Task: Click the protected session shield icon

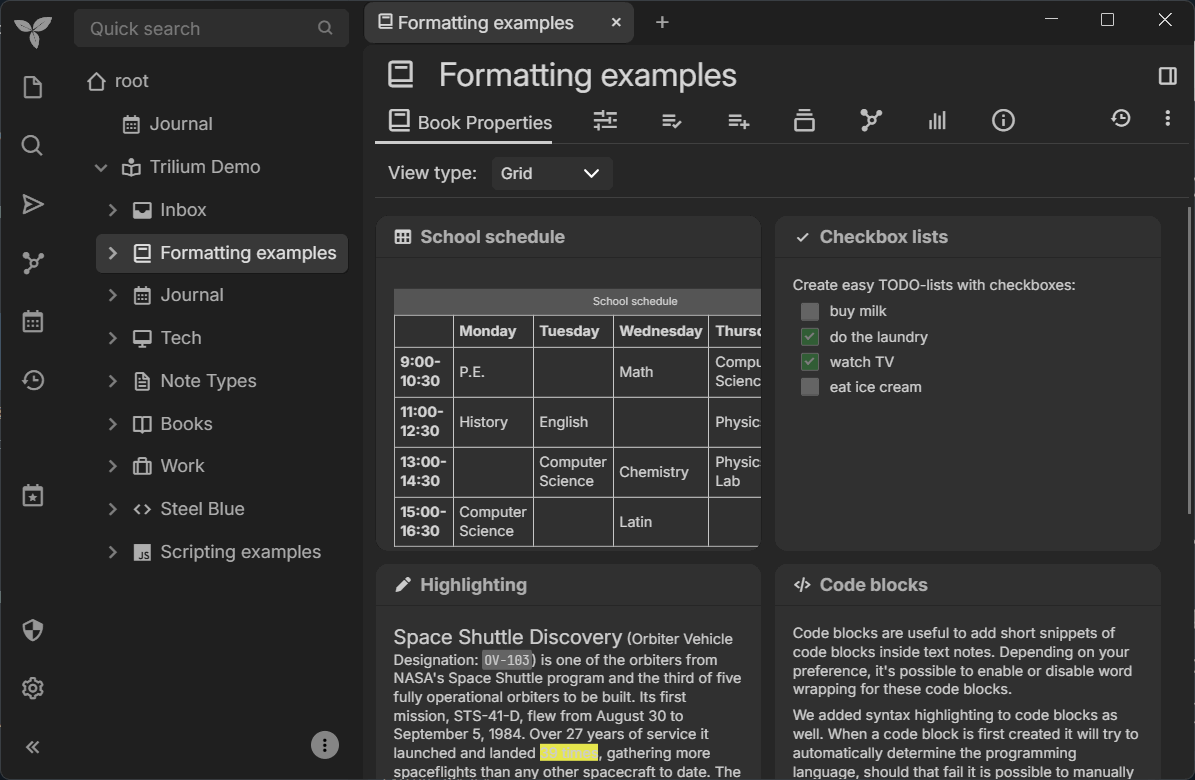Action: (33, 630)
